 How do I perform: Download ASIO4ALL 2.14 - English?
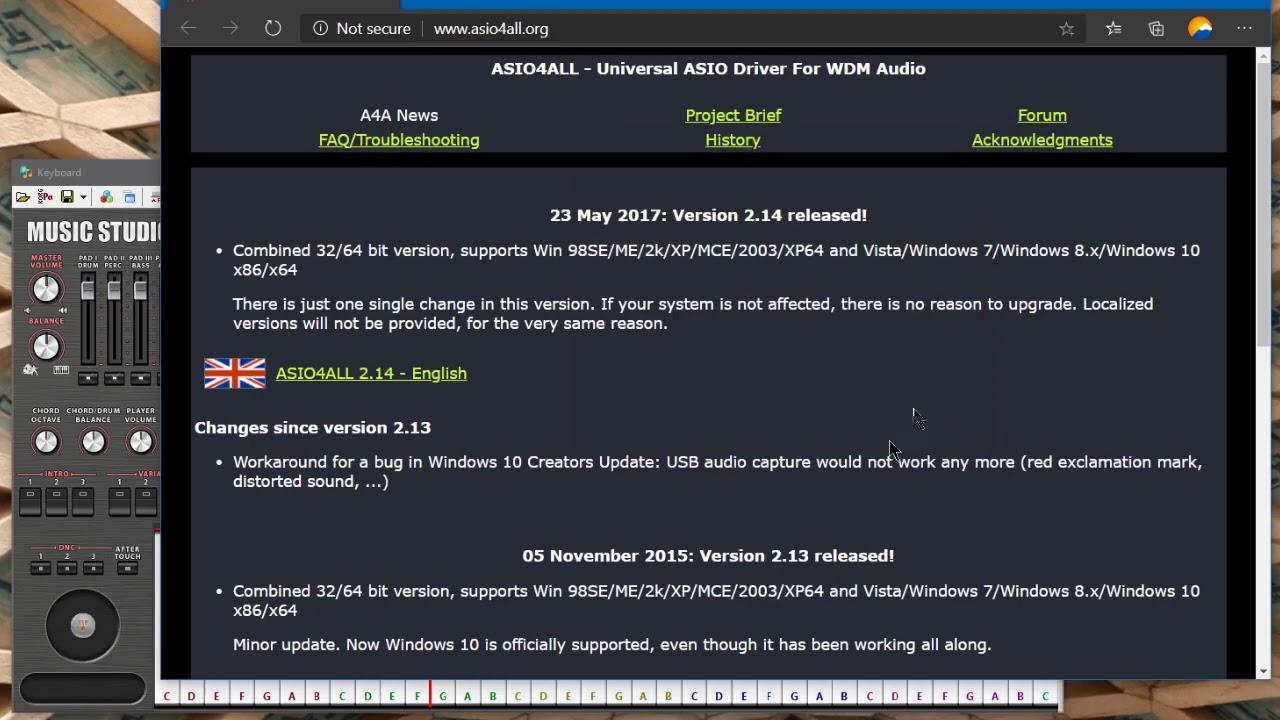click(371, 373)
